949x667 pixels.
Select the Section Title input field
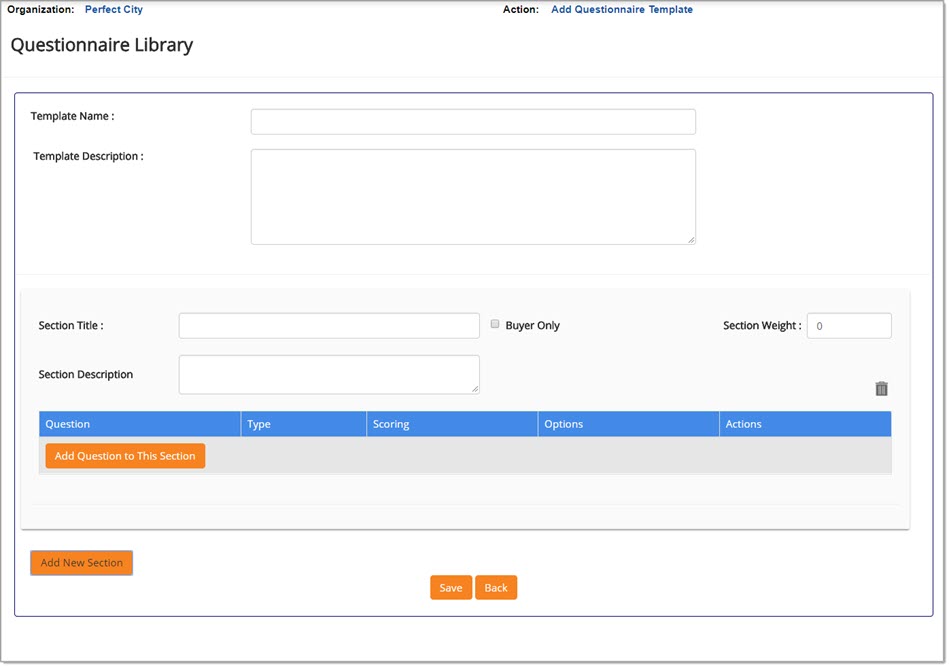pyautogui.click(x=328, y=325)
